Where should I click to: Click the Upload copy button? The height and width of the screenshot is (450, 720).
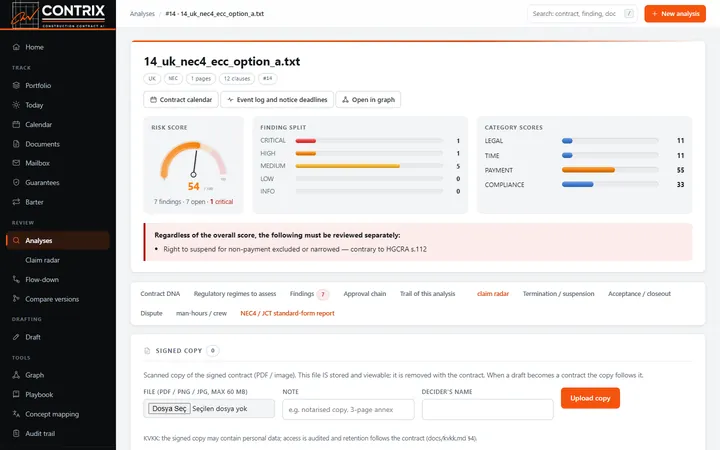[x=590, y=398]
